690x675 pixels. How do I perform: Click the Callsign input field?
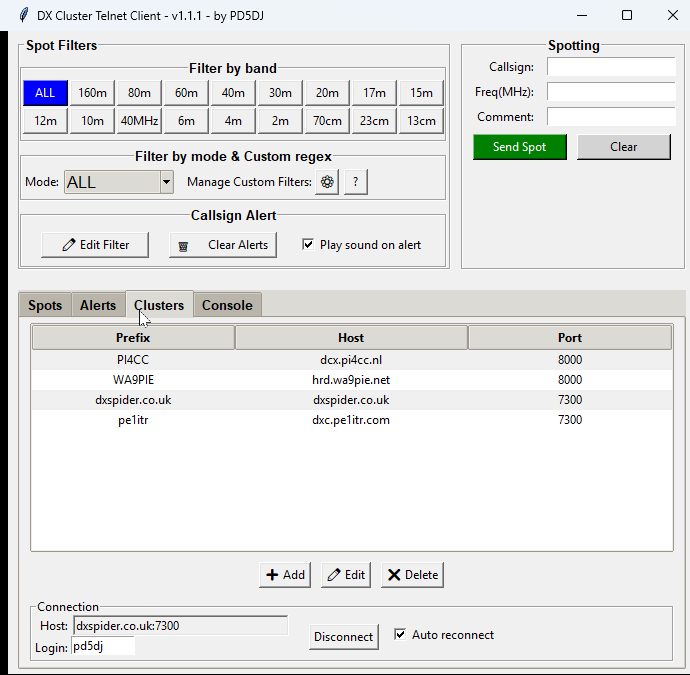(610, 67)
